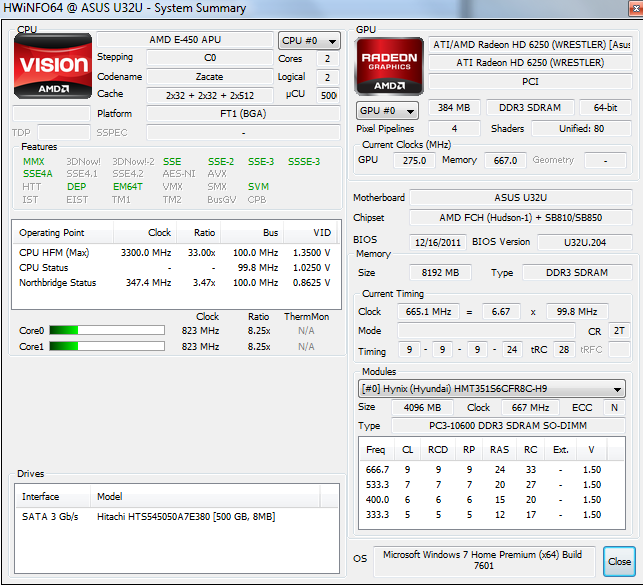This screenshot has height=585, width=643.
Task: Select the Northbridge Status row
Action: (176, 283)
